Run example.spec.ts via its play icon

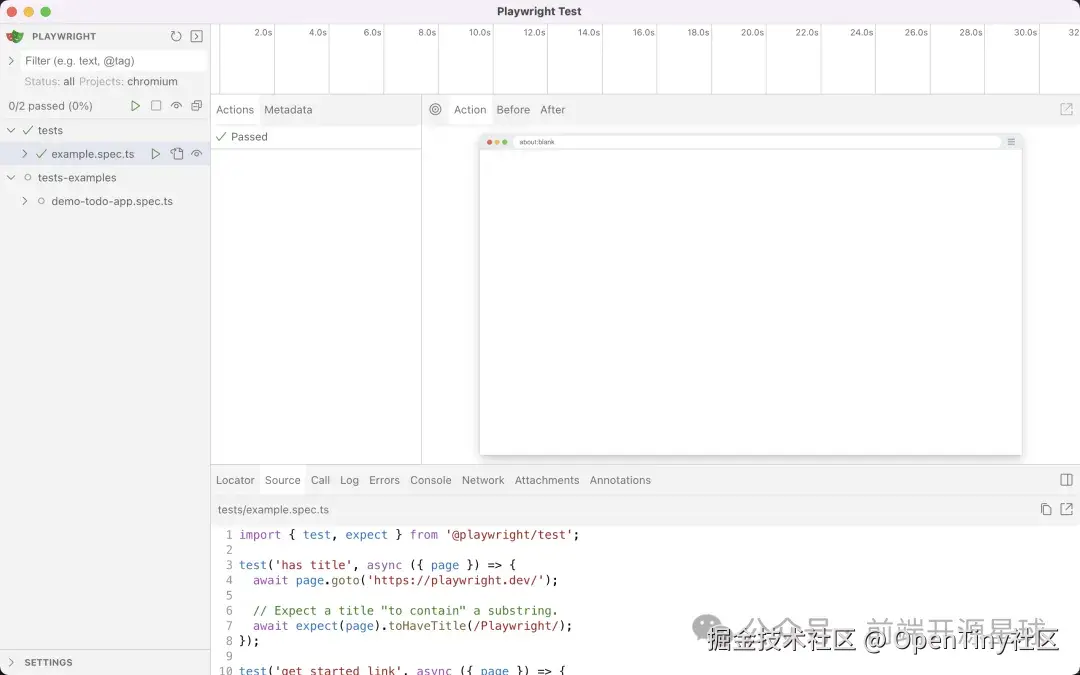(156, 153)
